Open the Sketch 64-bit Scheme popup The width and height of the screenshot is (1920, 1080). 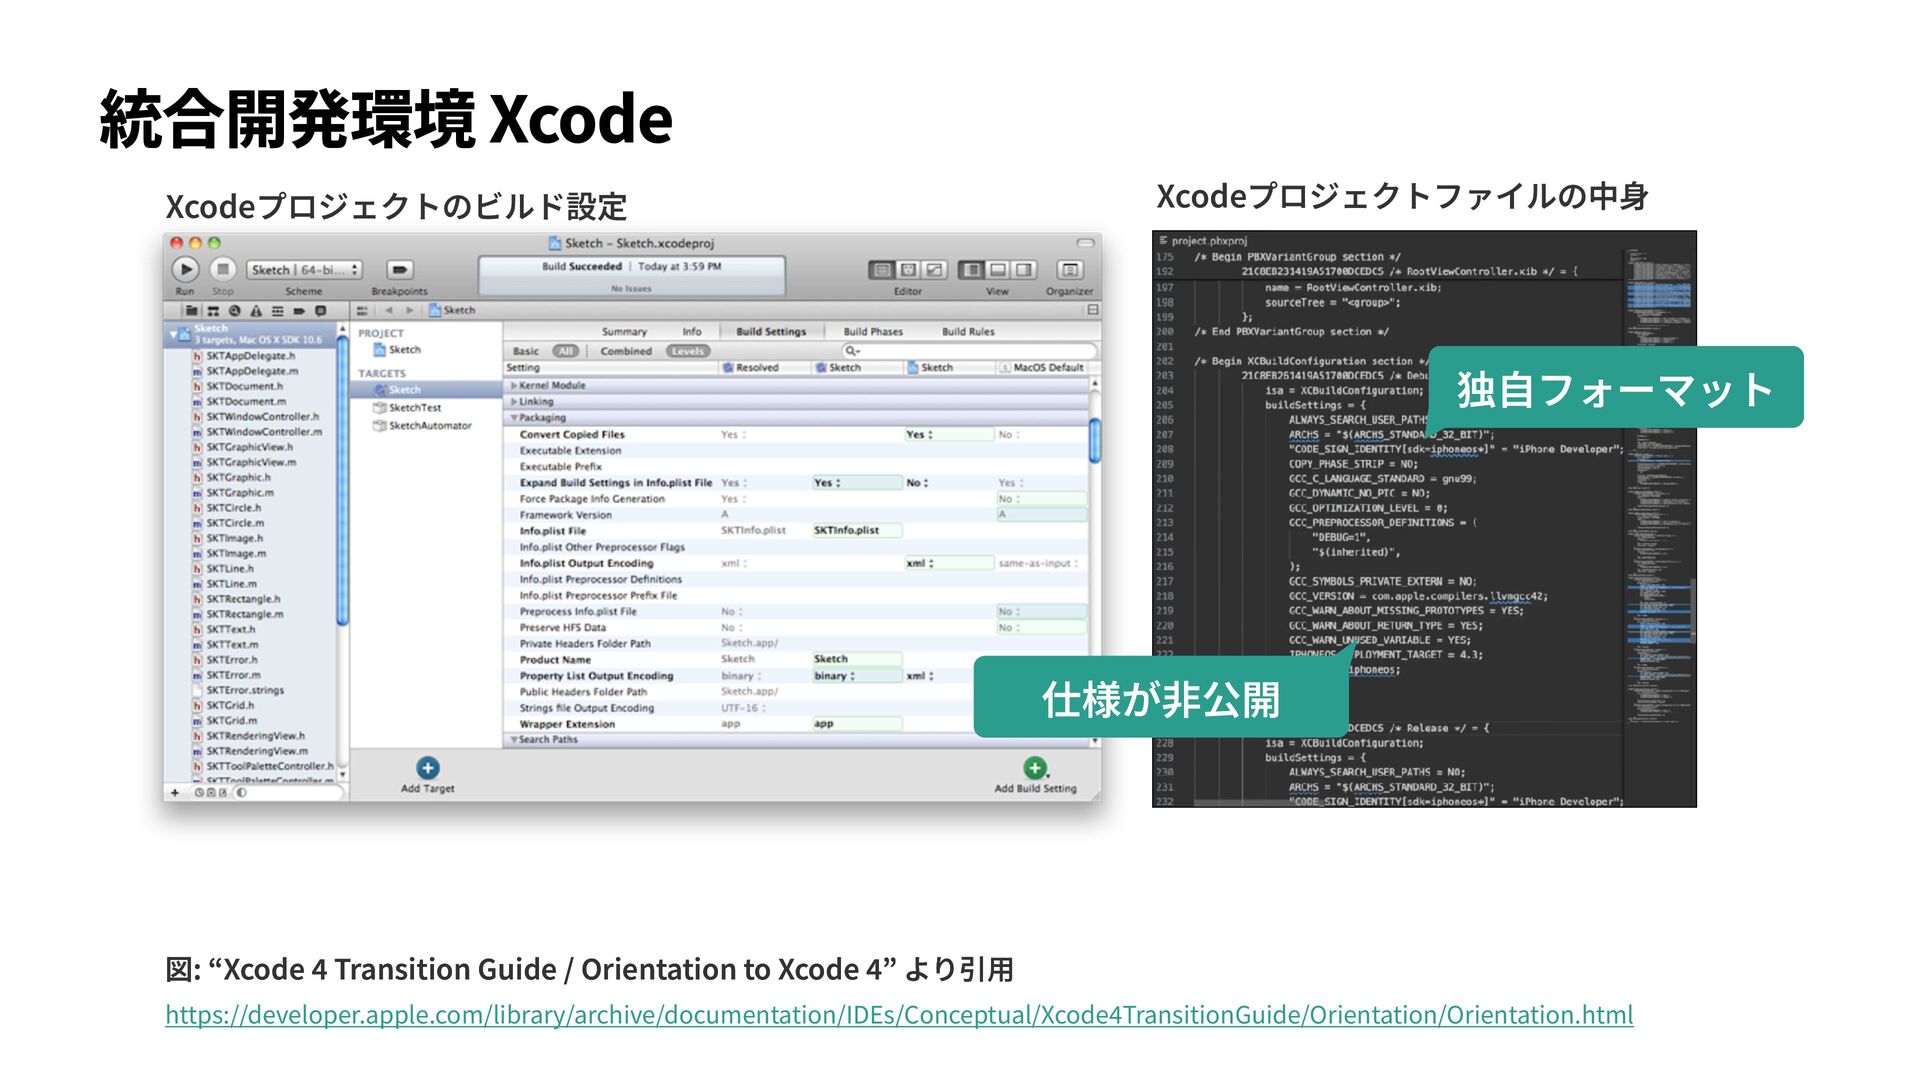click(x=304, y=270)
